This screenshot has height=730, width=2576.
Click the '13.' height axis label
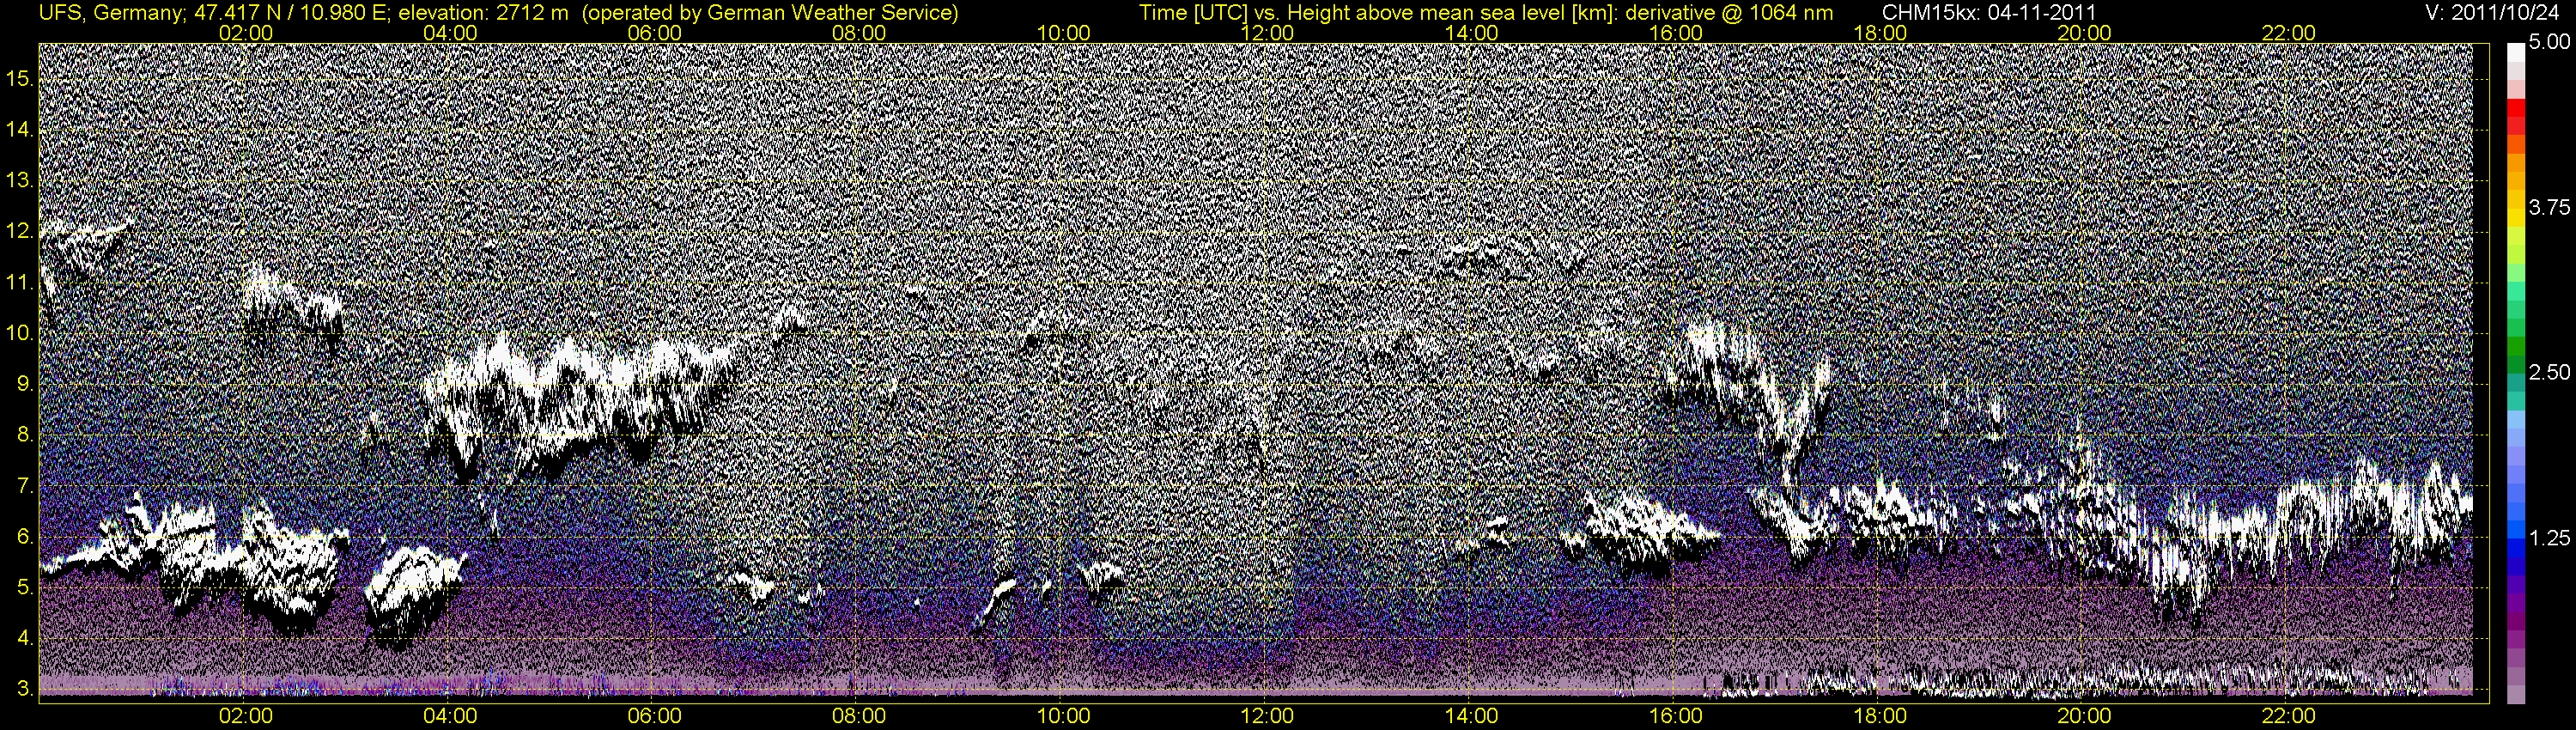[x=21, y=181]
